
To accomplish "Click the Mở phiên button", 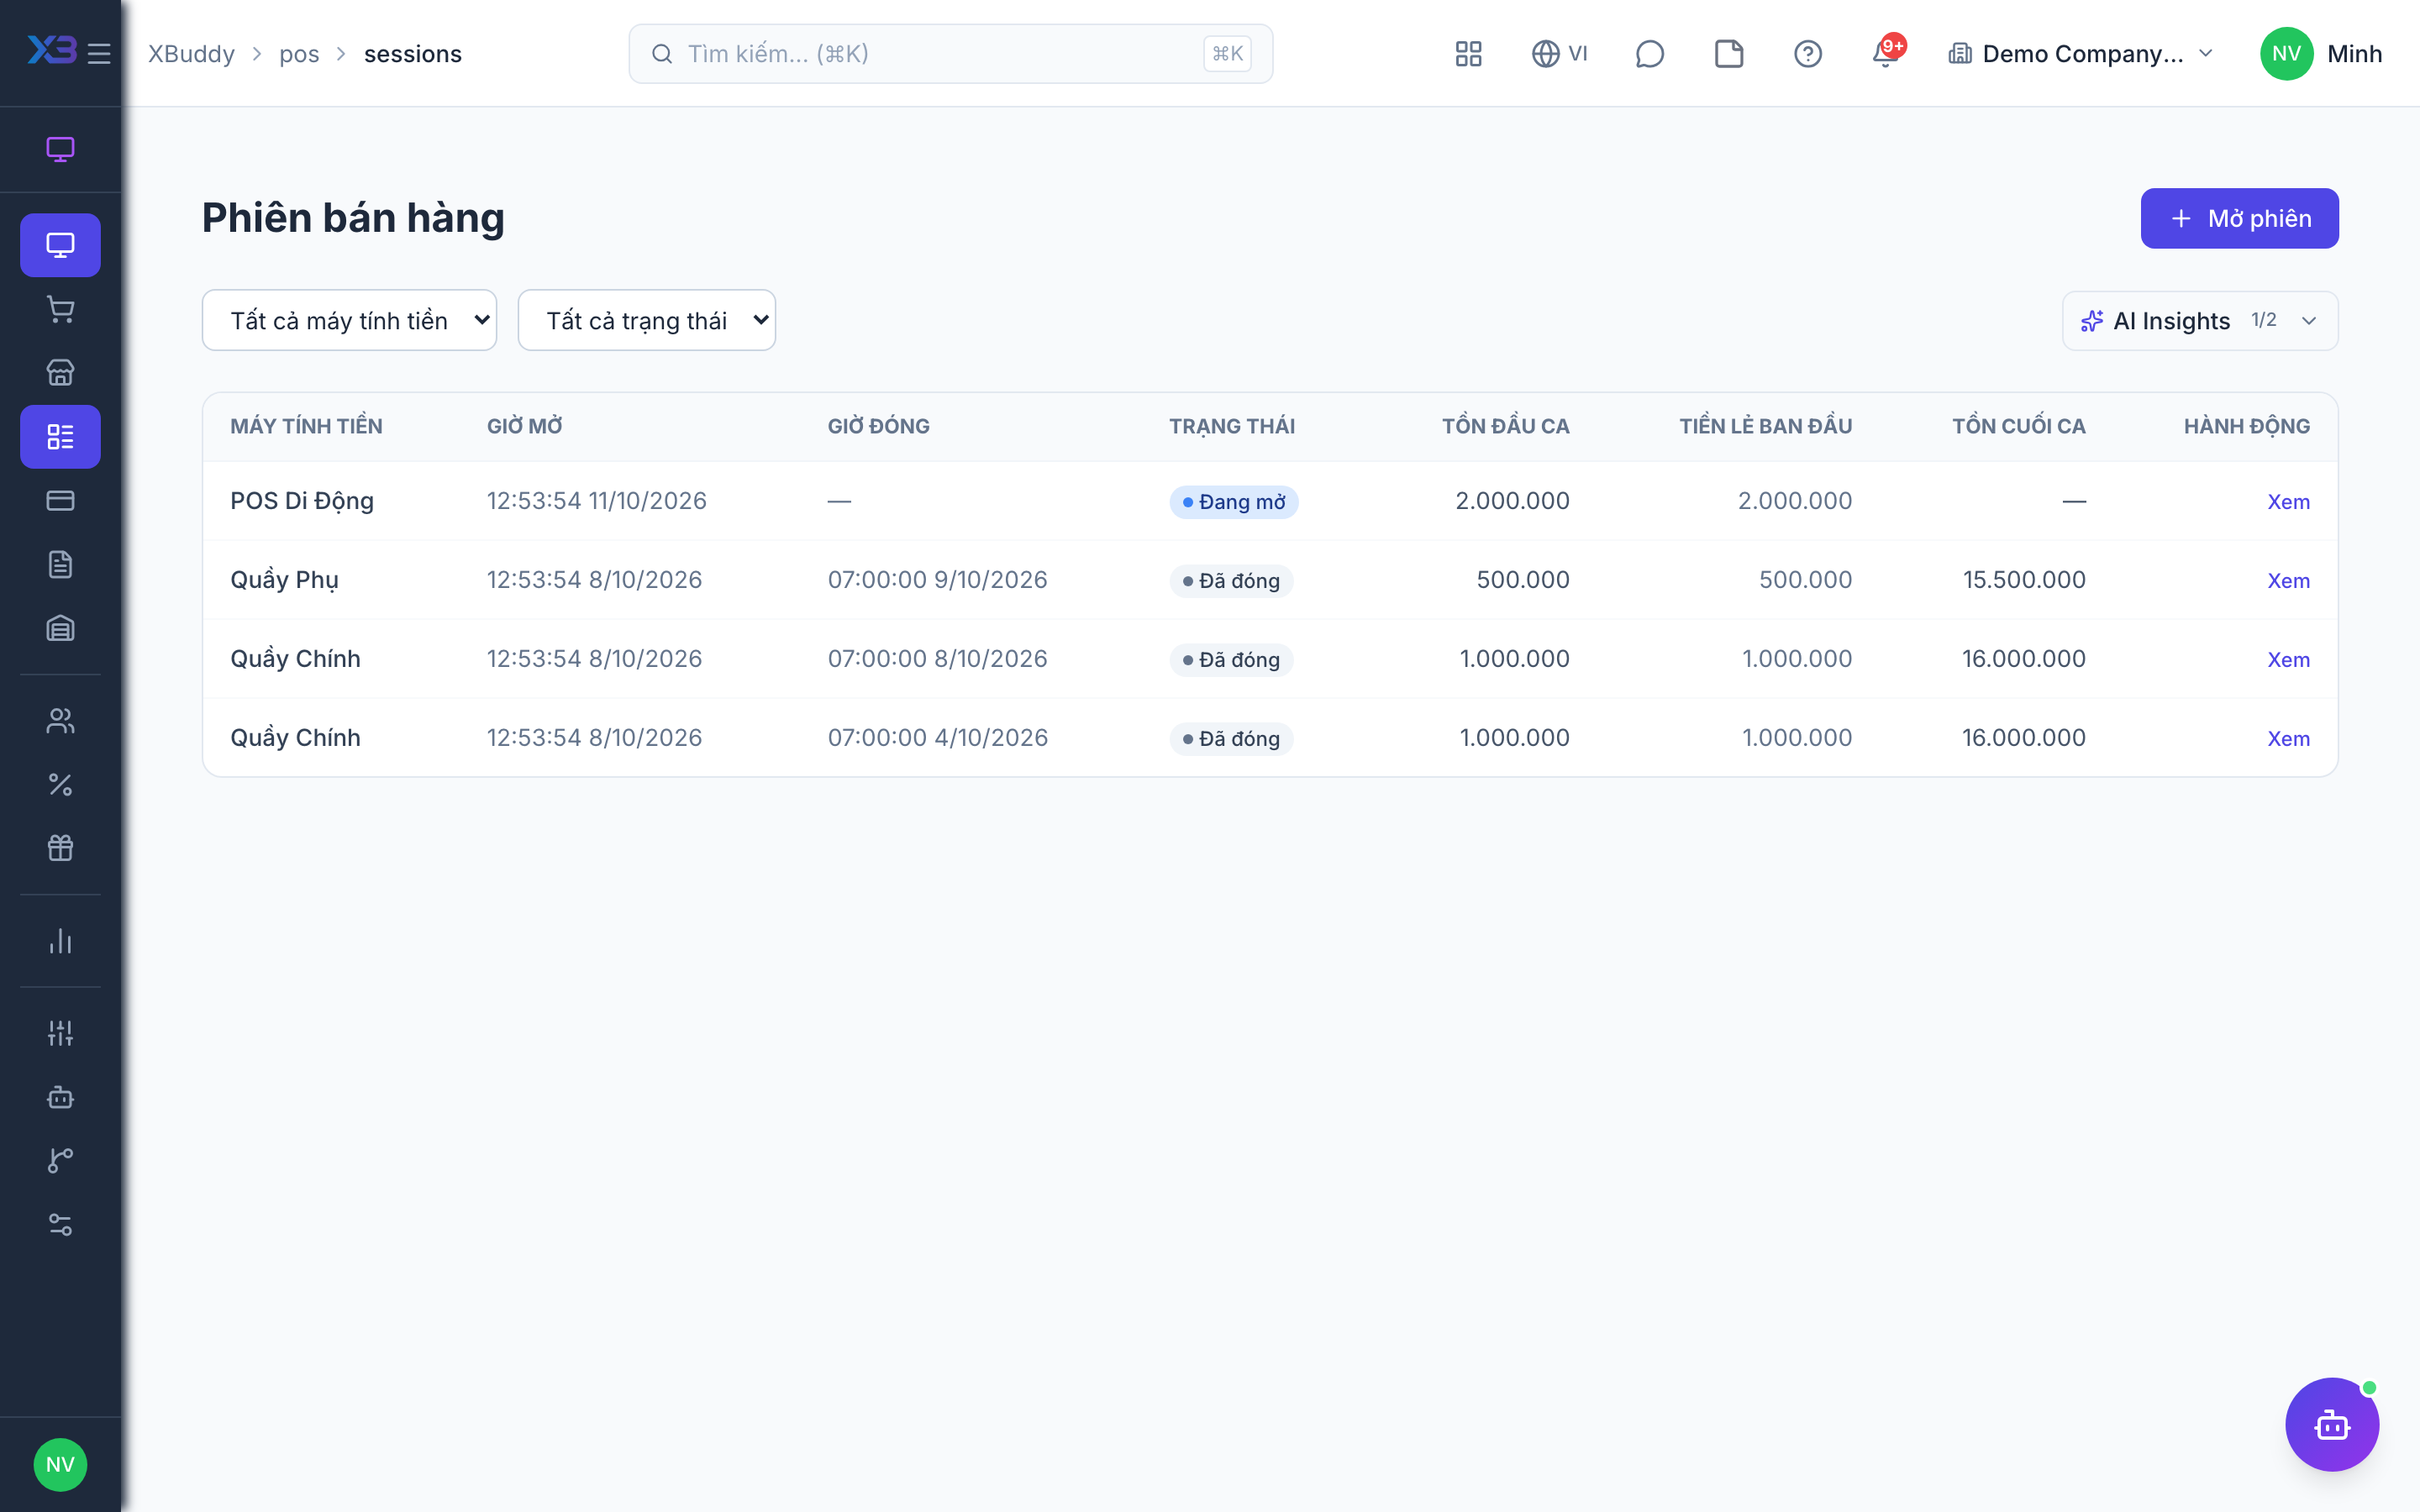I will (2239, 218).
